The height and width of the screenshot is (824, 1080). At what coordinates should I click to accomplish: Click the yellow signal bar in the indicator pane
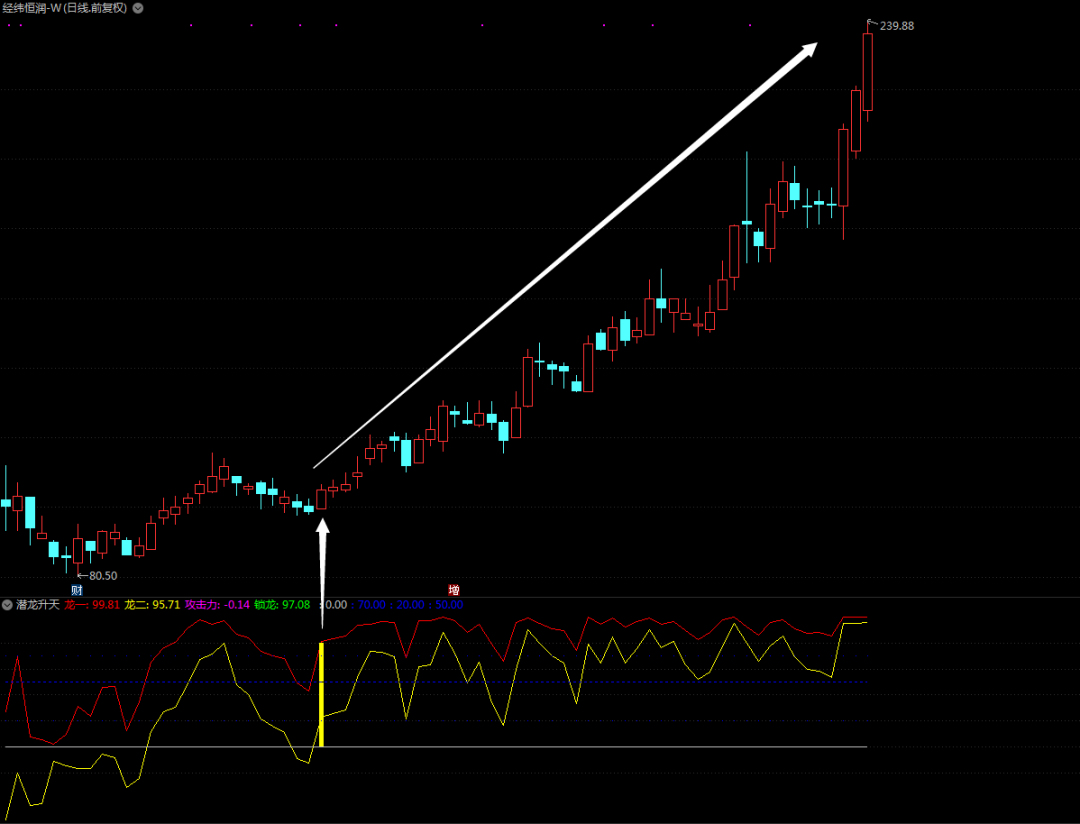[321, 694]
